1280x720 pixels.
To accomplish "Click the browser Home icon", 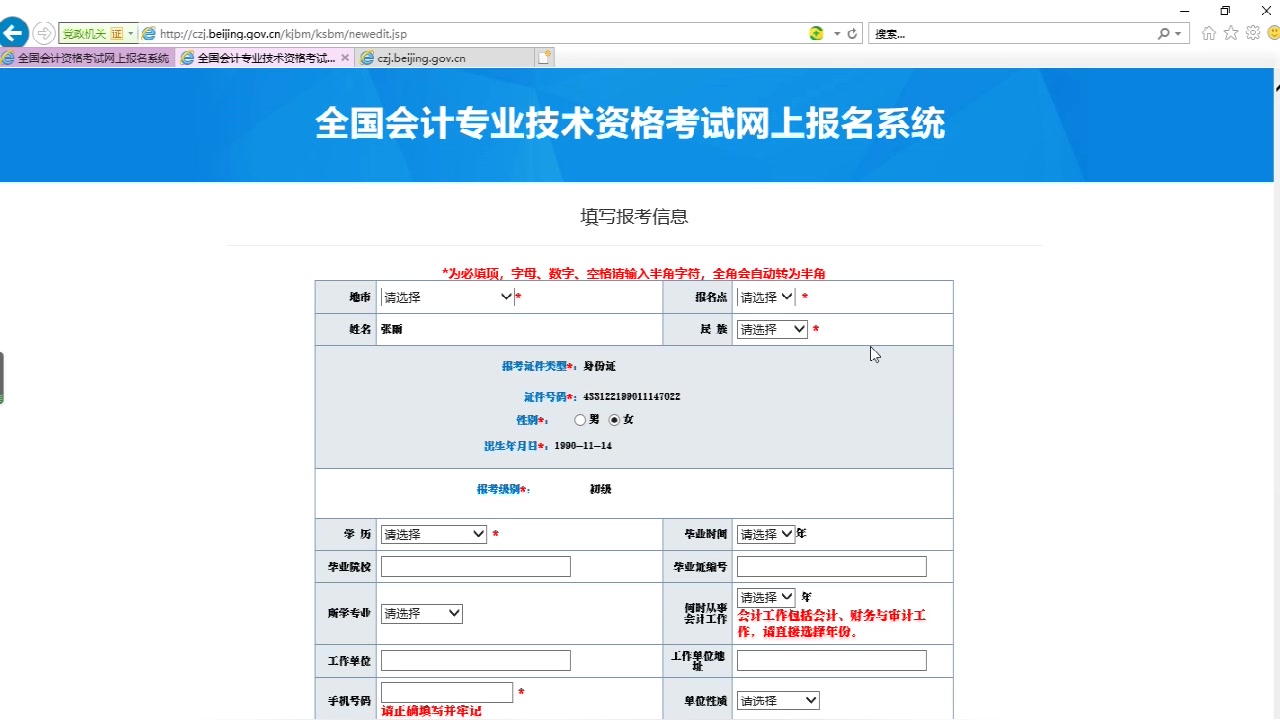I will pos(1209,33).
